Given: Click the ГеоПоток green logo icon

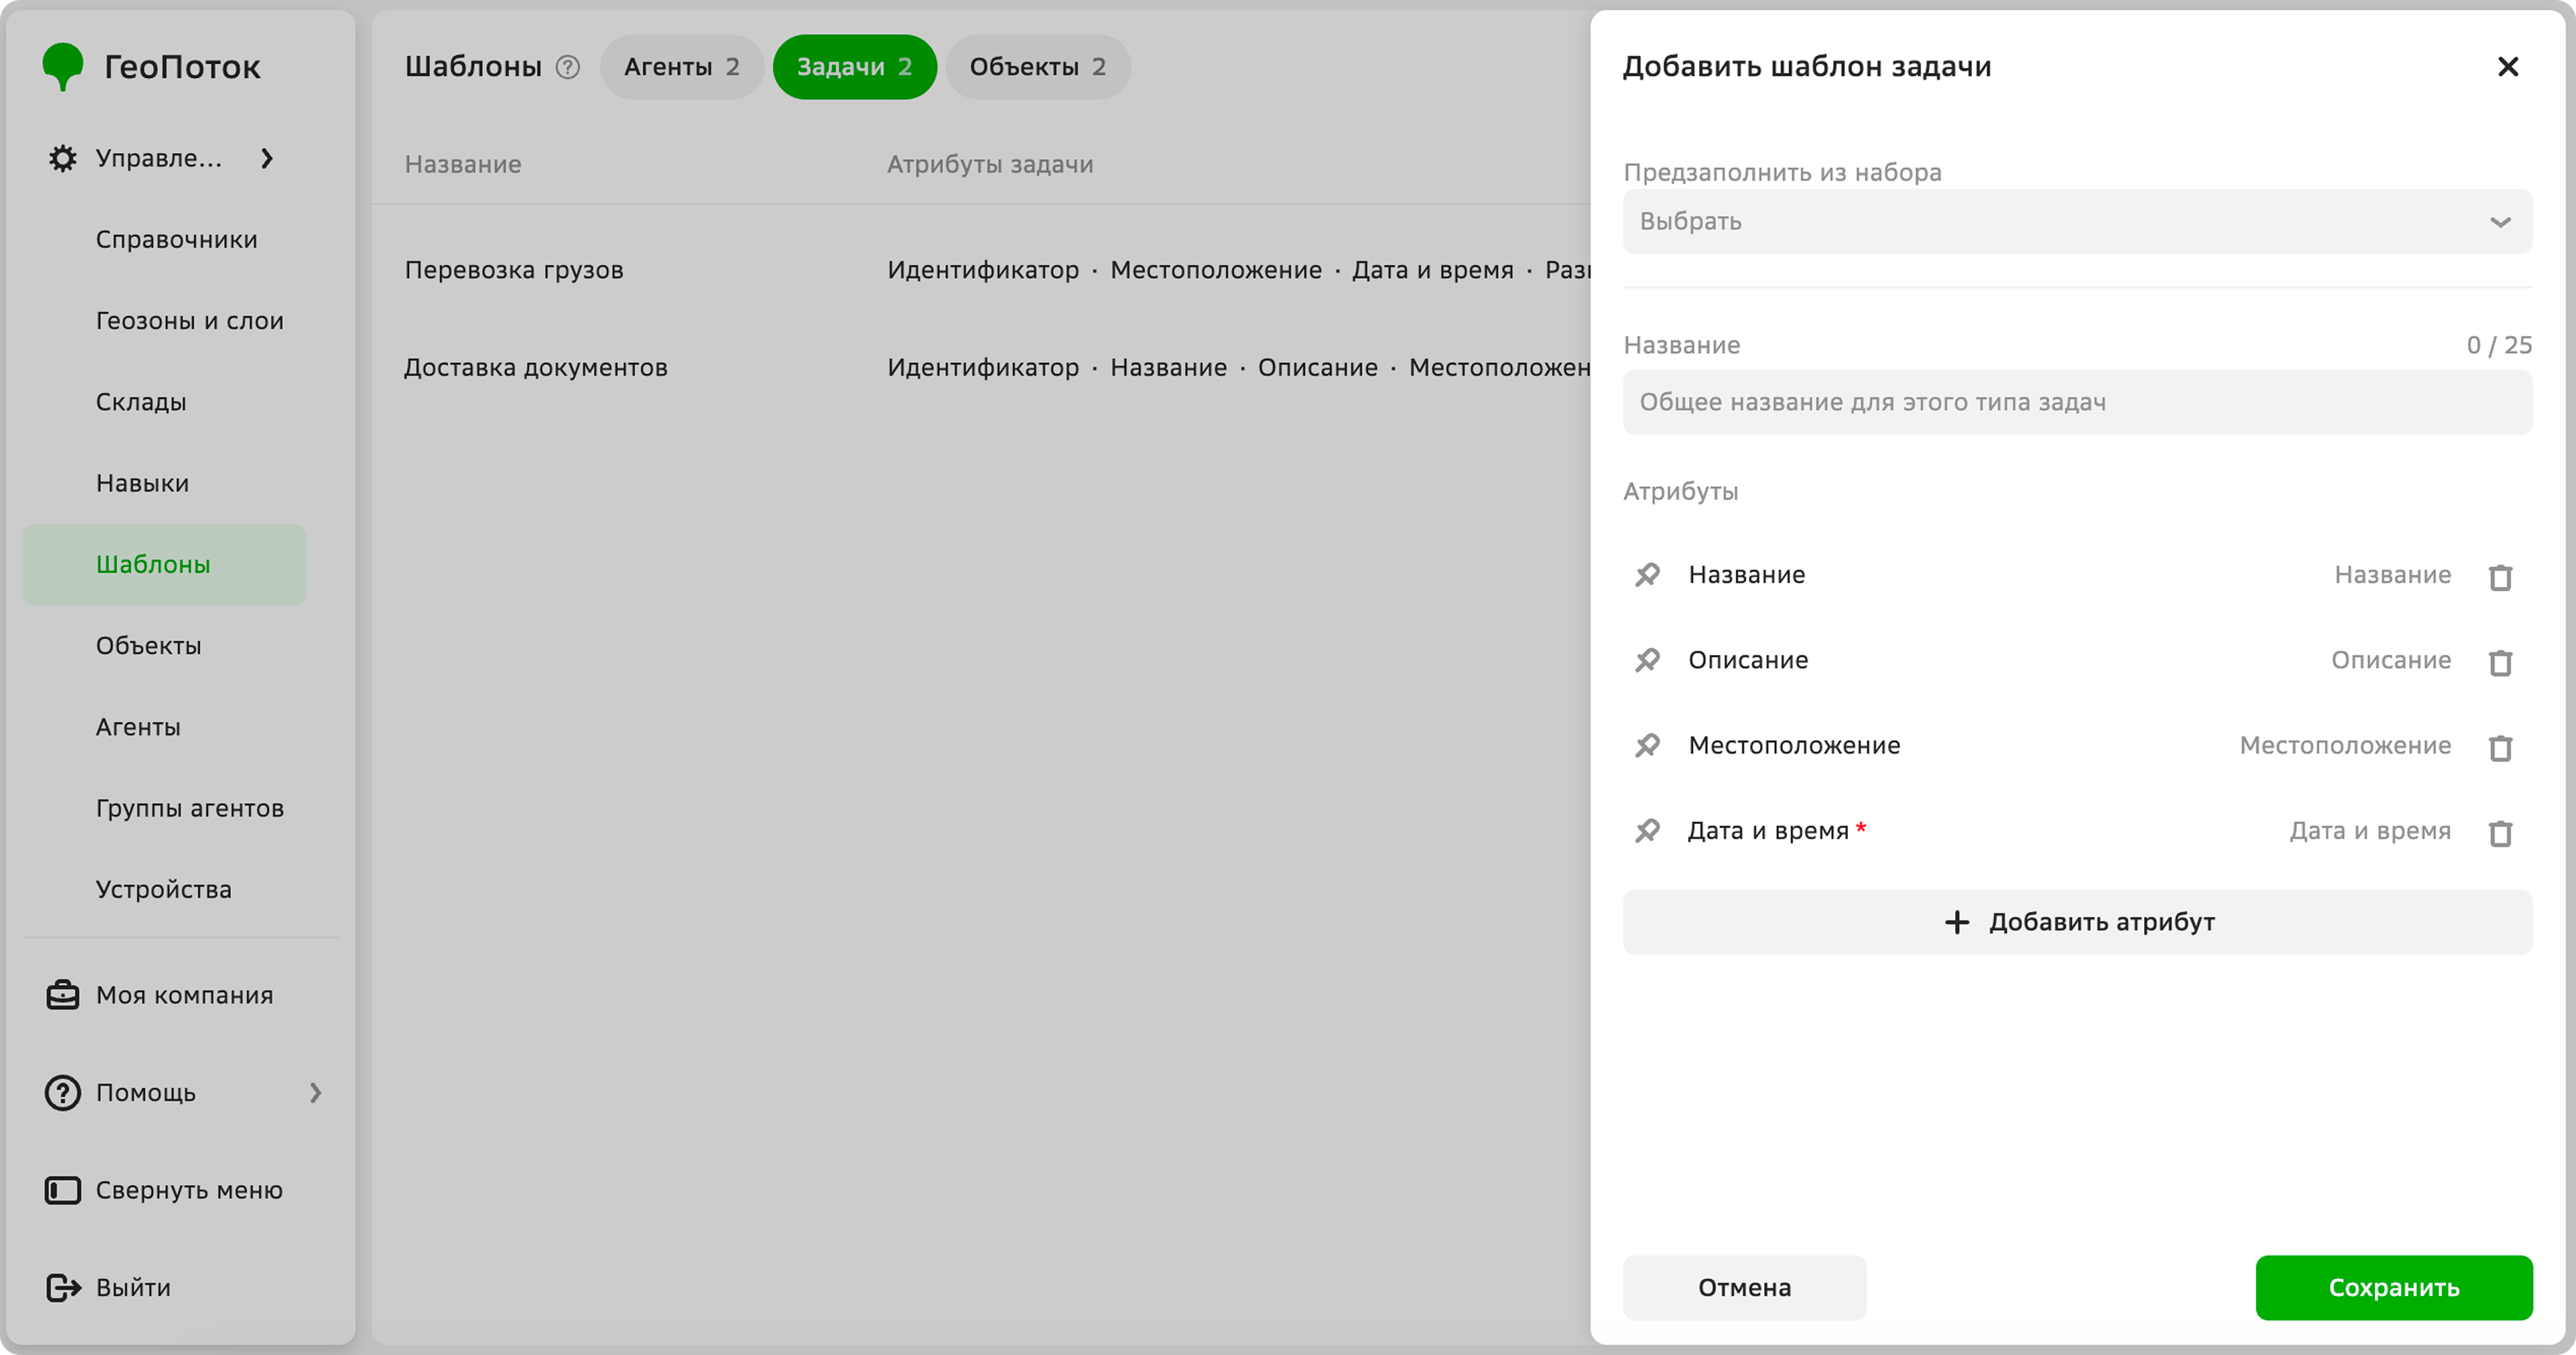Looking at the screenshot, I should coord(62,66).
